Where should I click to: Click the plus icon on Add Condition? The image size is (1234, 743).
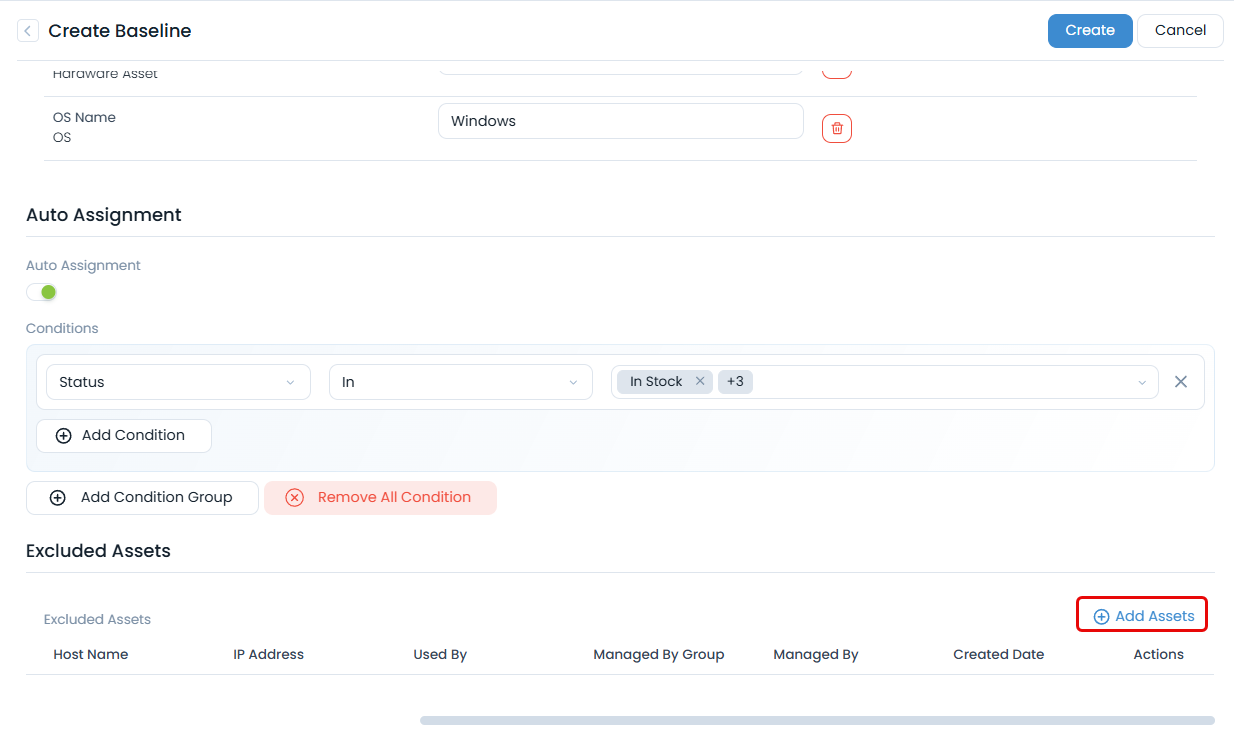(x=63, y=435)
